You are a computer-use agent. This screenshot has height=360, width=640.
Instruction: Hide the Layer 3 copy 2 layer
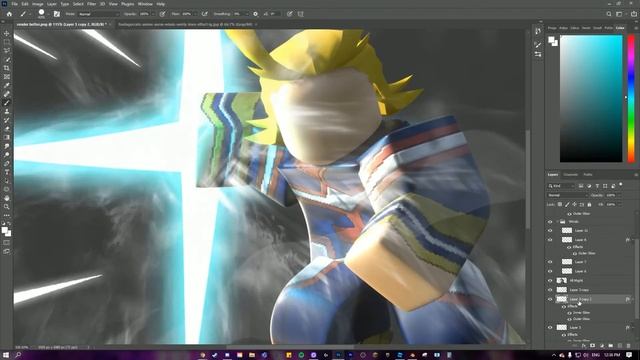pos(550,299)
